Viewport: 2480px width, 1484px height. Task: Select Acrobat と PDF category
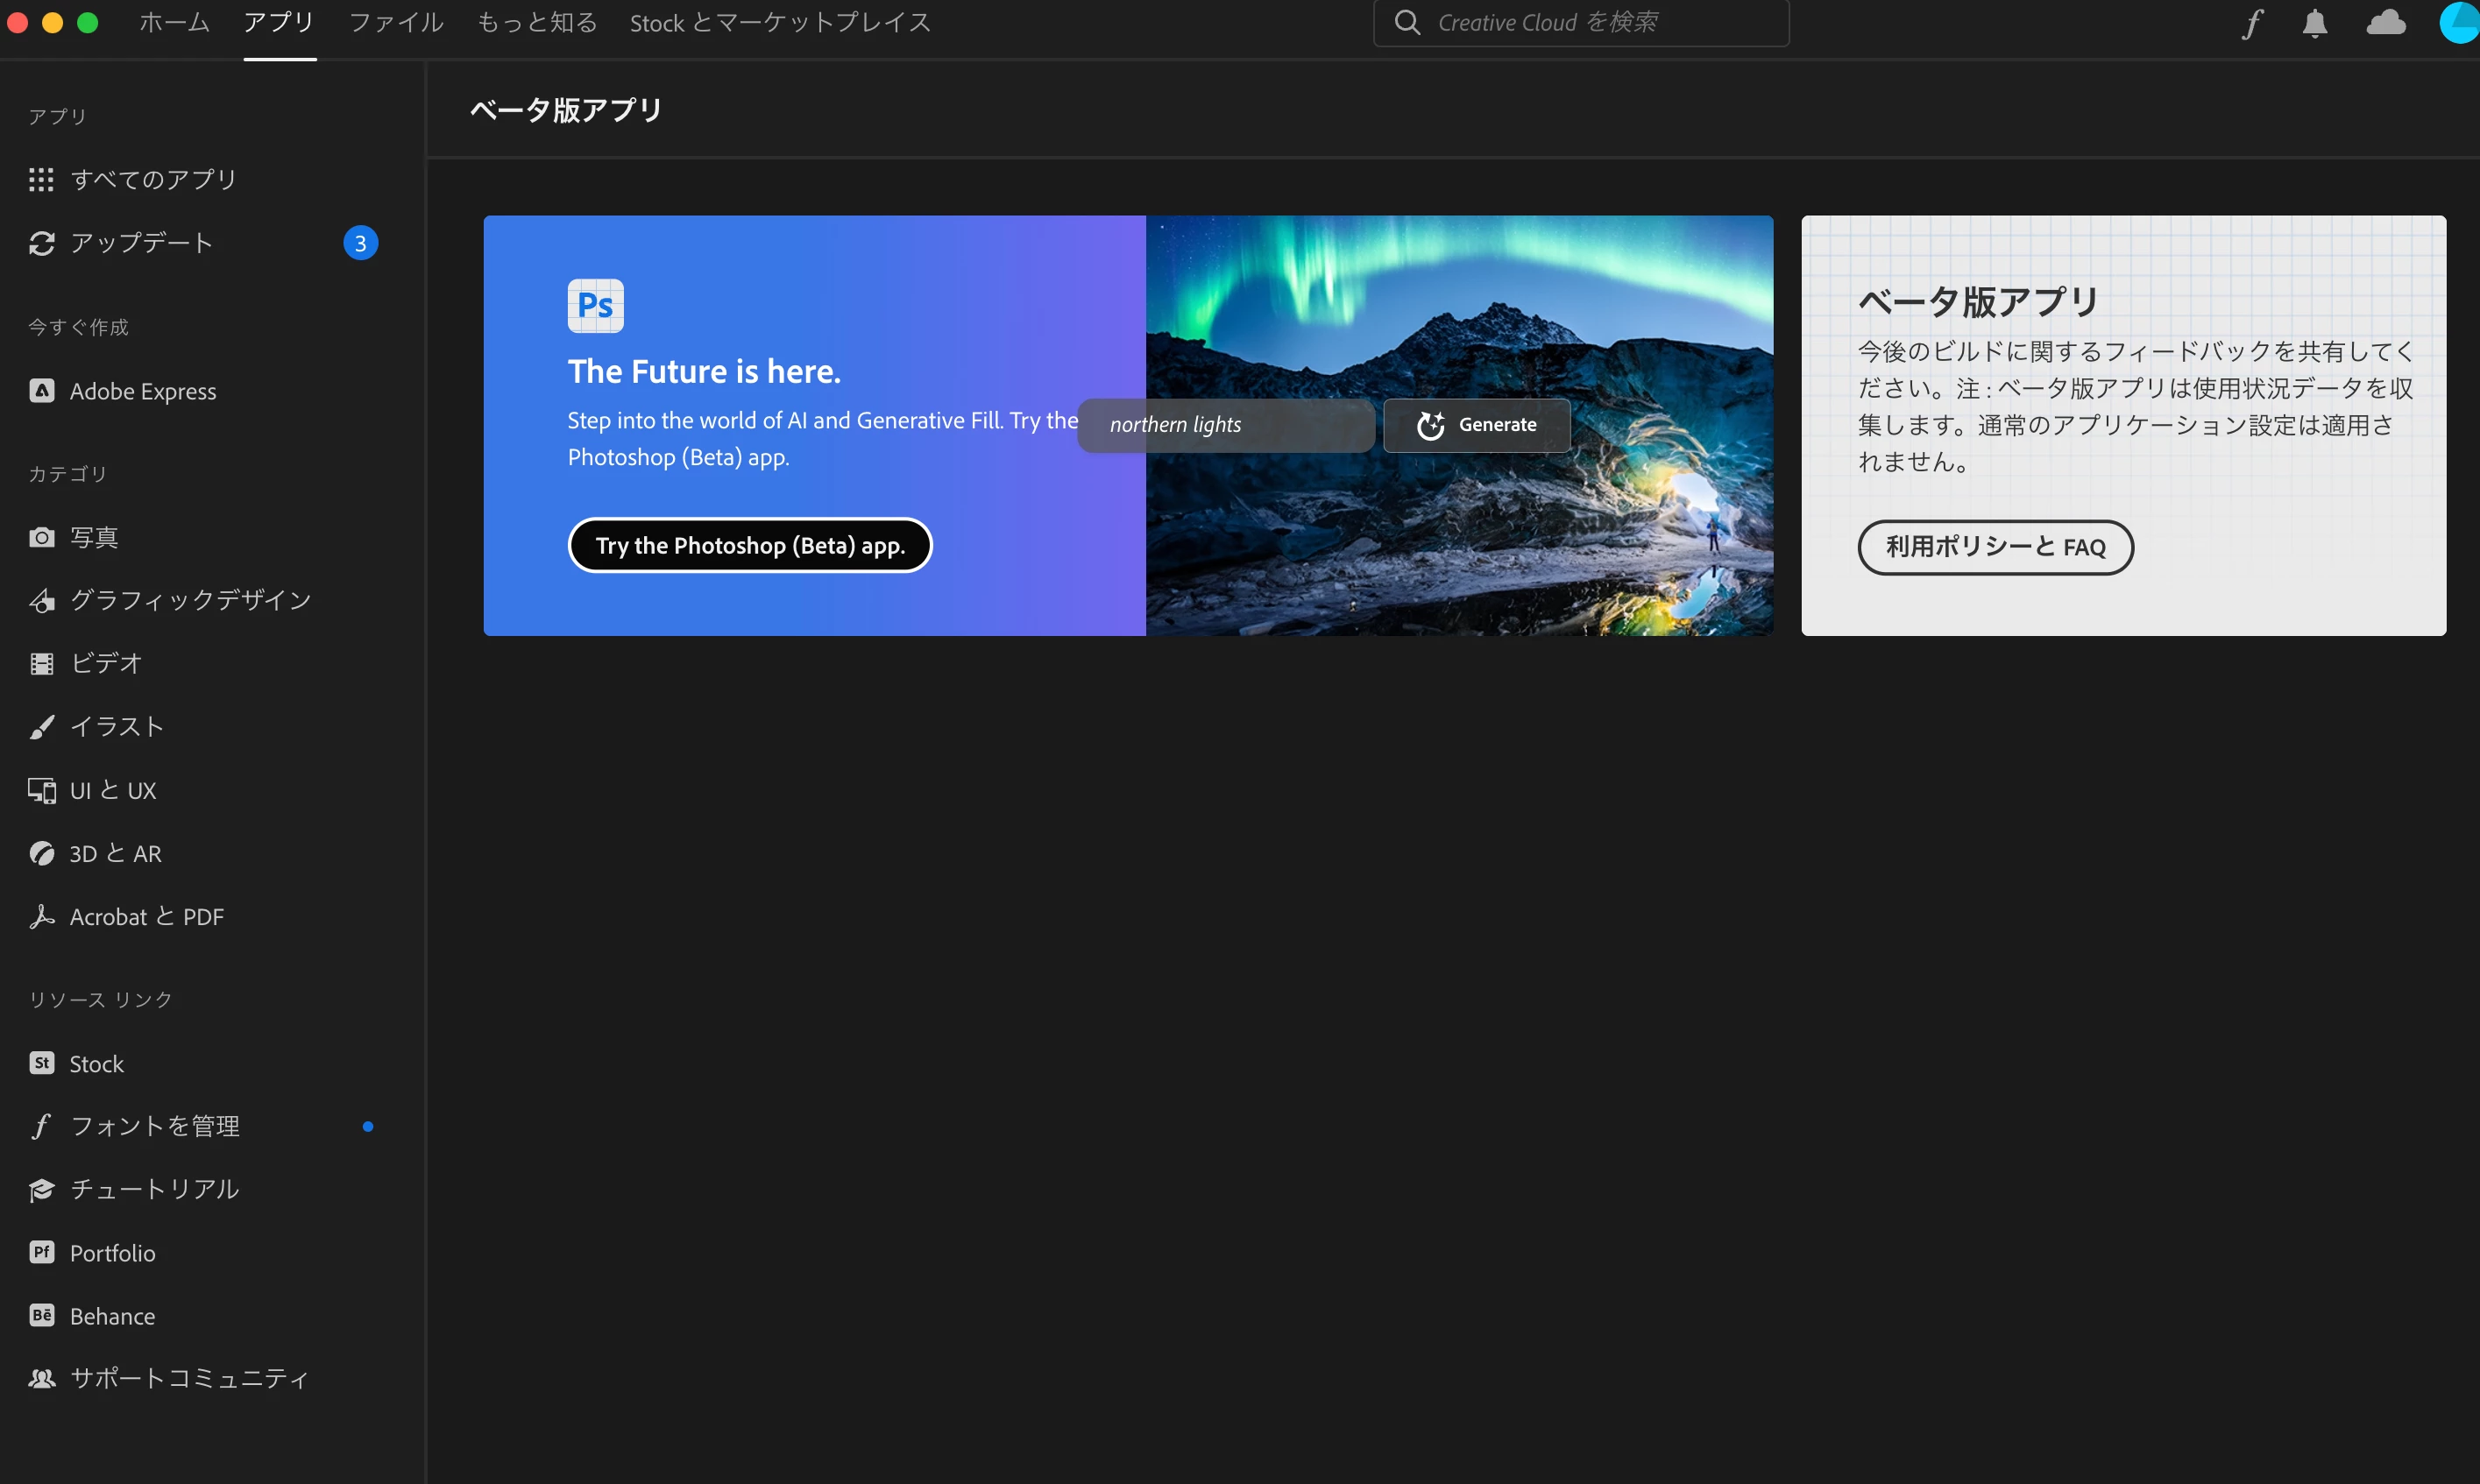[x=146, y=917]
